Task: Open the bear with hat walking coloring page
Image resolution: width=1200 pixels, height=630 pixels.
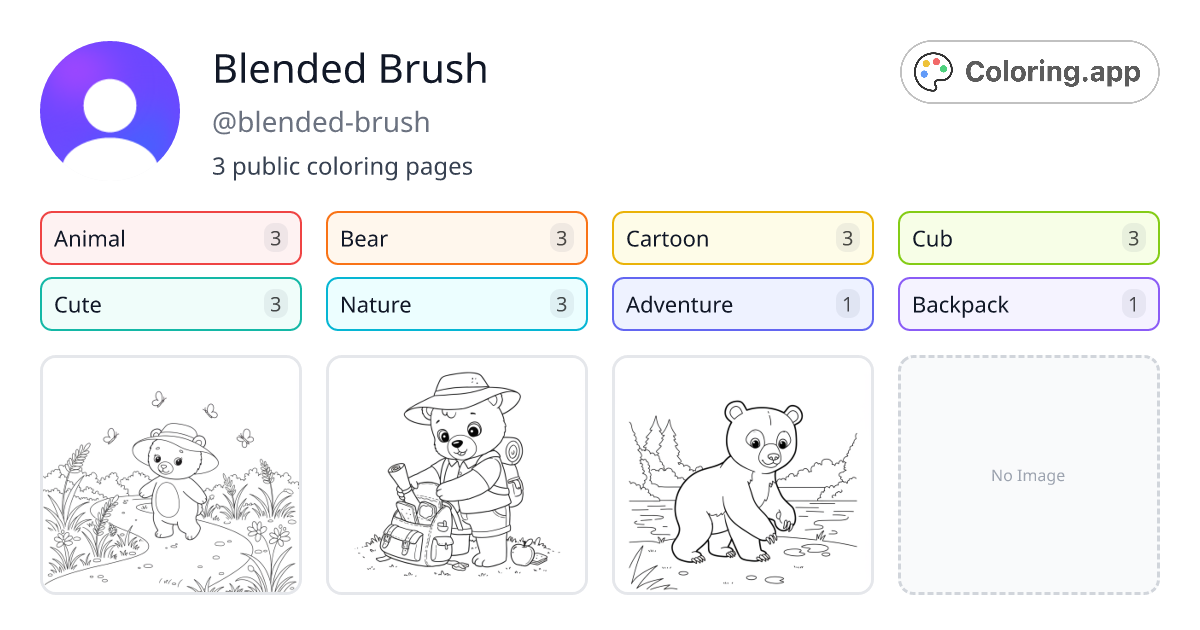Action: [170, 475]
